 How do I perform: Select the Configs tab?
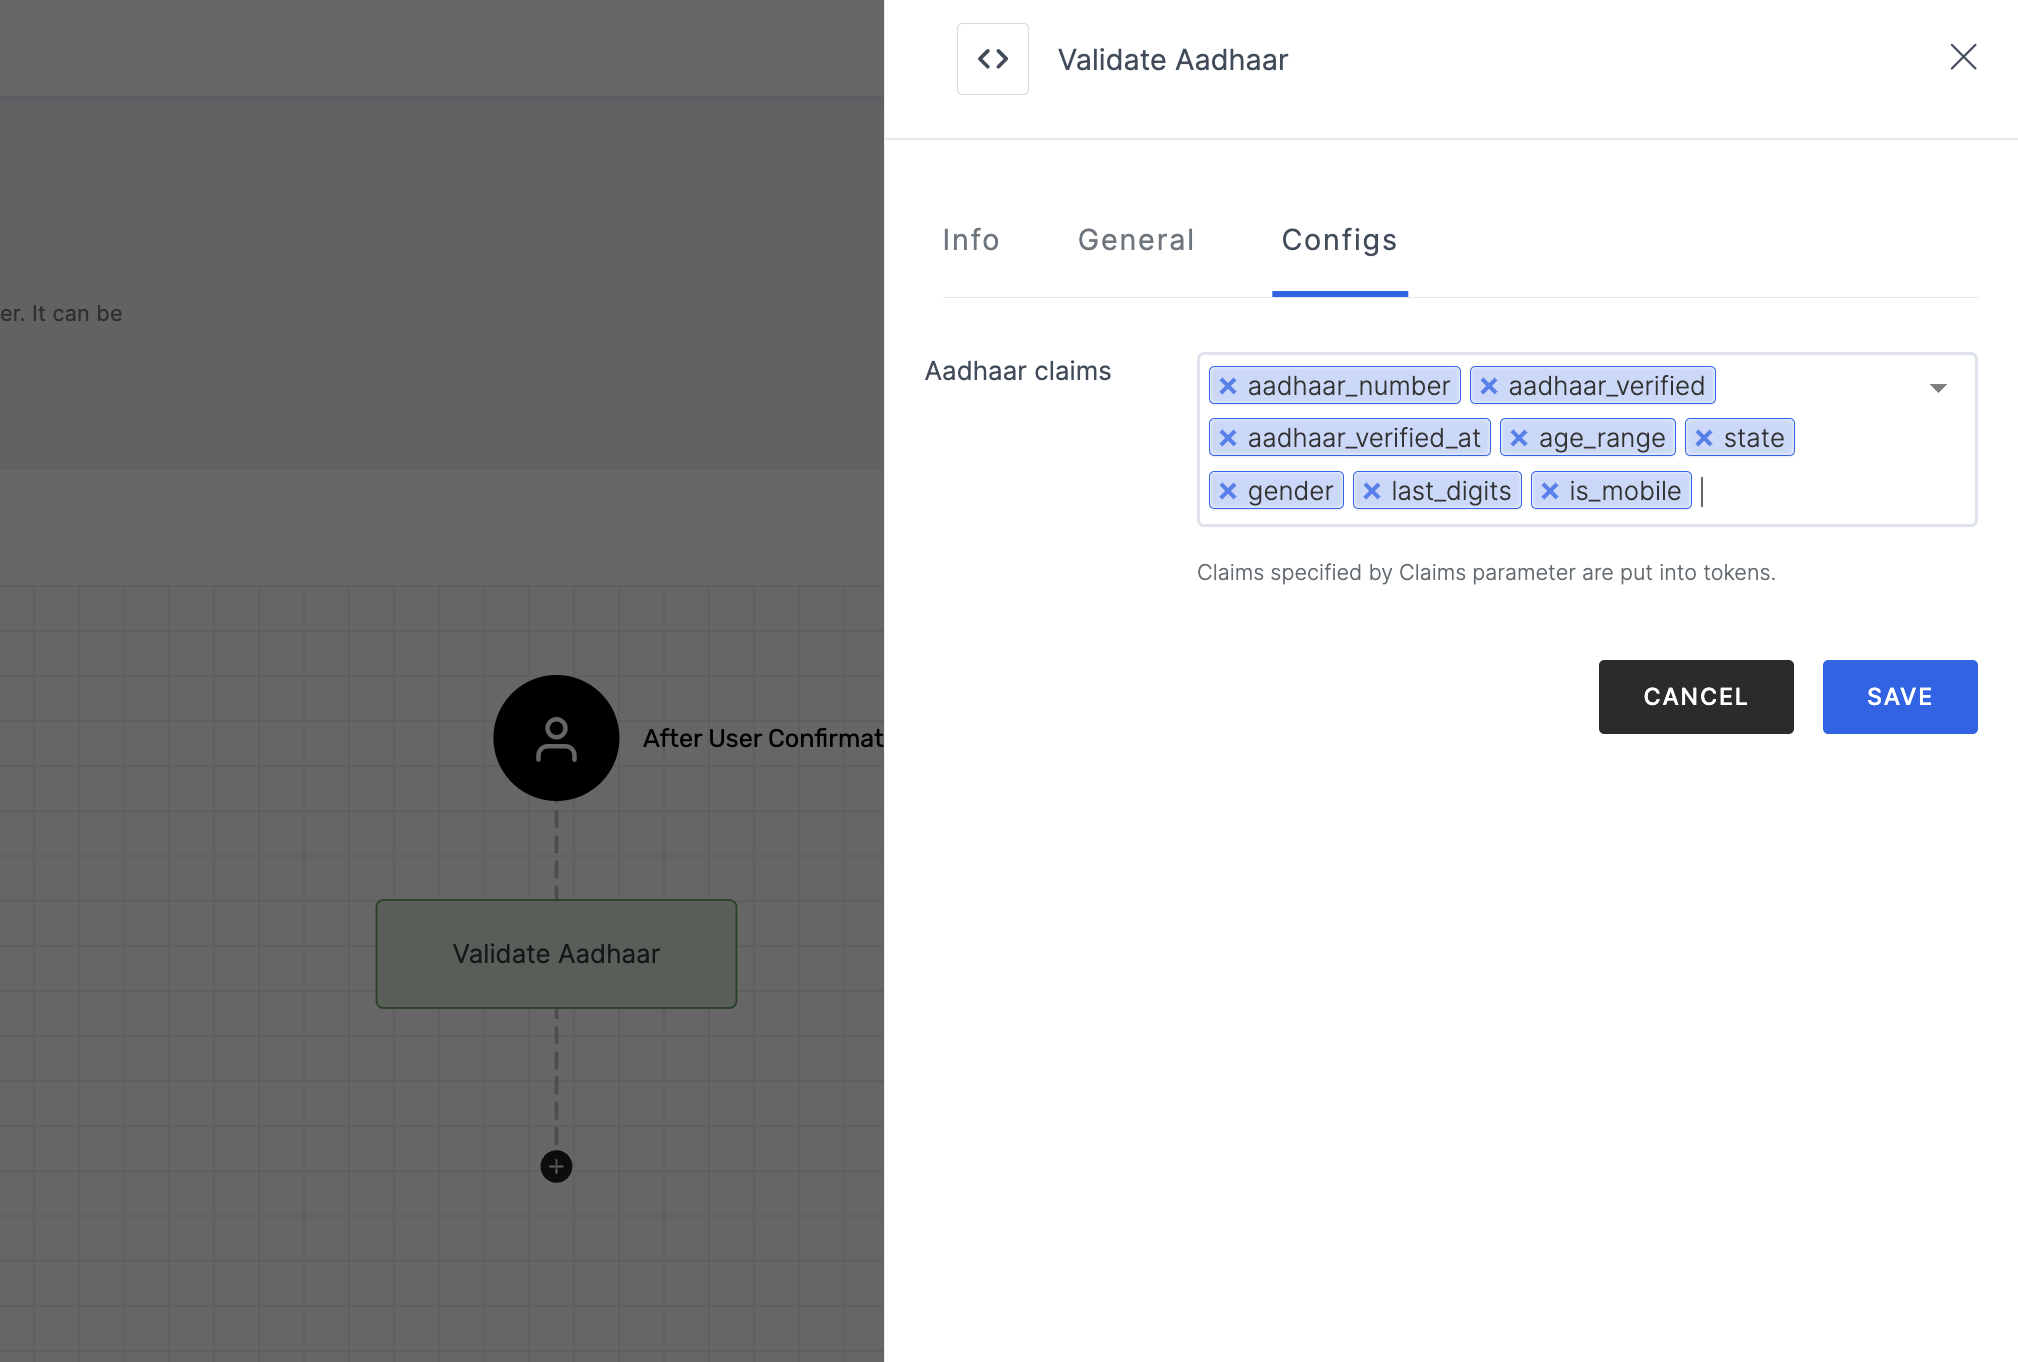(1340, 241)
